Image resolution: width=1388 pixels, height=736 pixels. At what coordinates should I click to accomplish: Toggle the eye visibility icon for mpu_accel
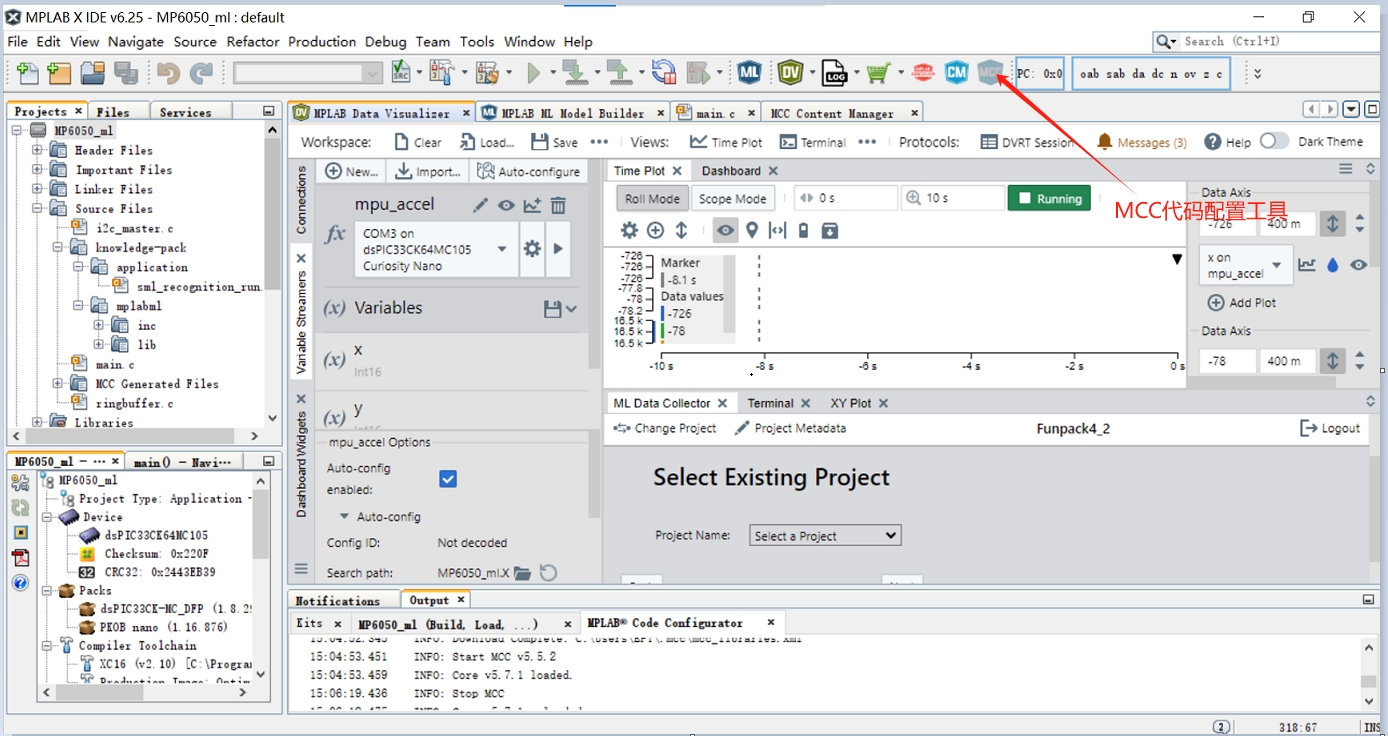(x=506, y=205)
